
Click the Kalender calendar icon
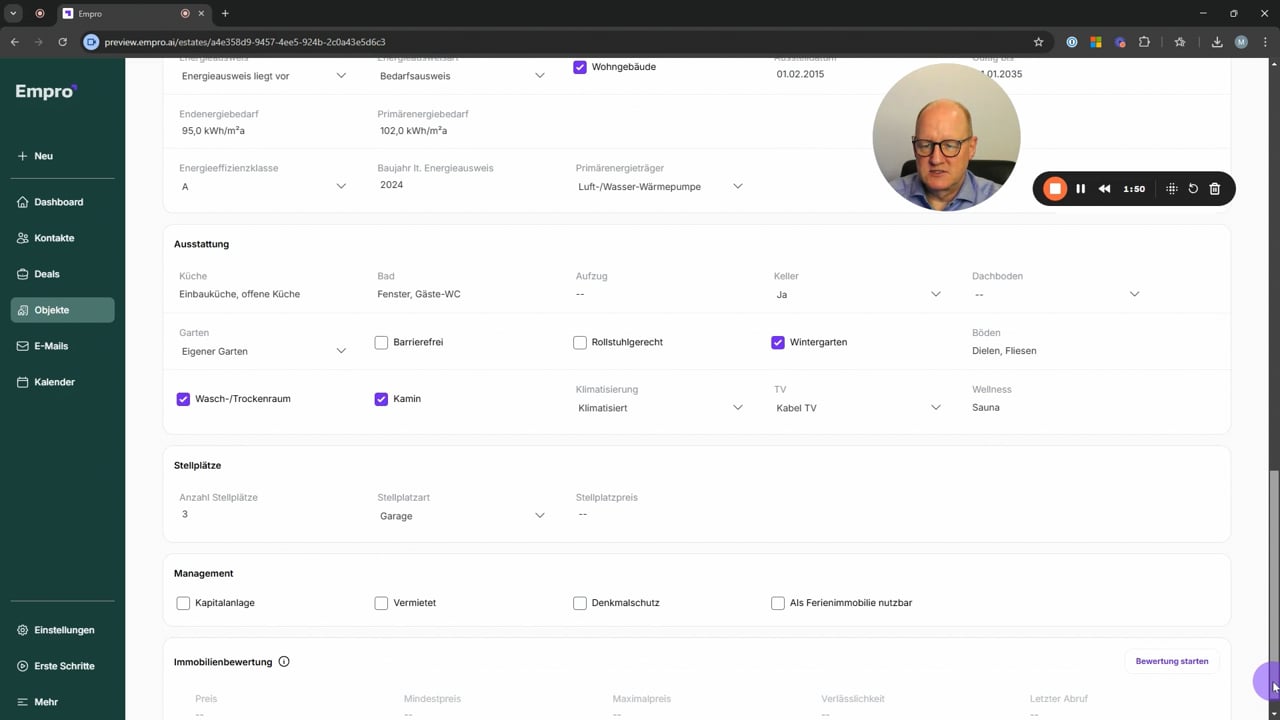(x=23, y=382)
